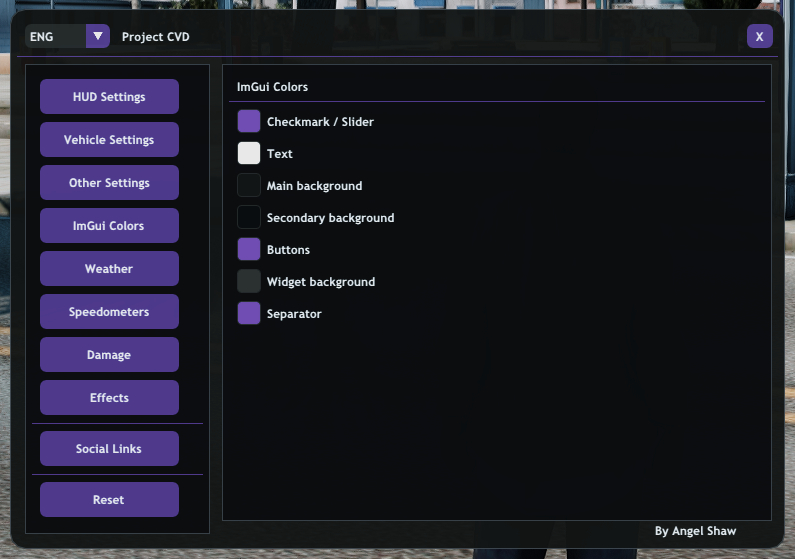The height and width of the screenshot is (559, 795).
Task: Close the Project CVD menu with X
Action: coord(759,36)
